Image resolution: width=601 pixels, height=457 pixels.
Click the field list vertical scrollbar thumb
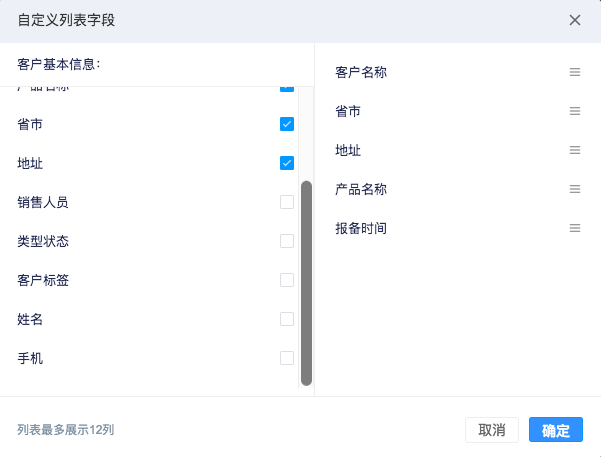tap(306, 283)
